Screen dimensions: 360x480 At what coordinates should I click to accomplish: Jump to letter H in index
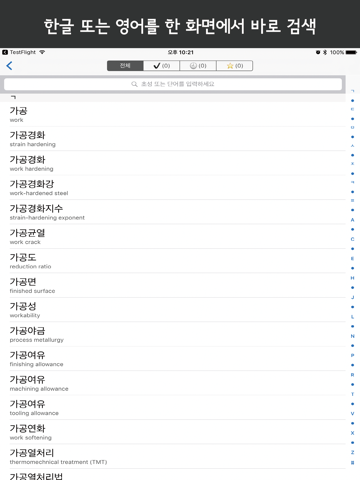(x=352, y=278)
